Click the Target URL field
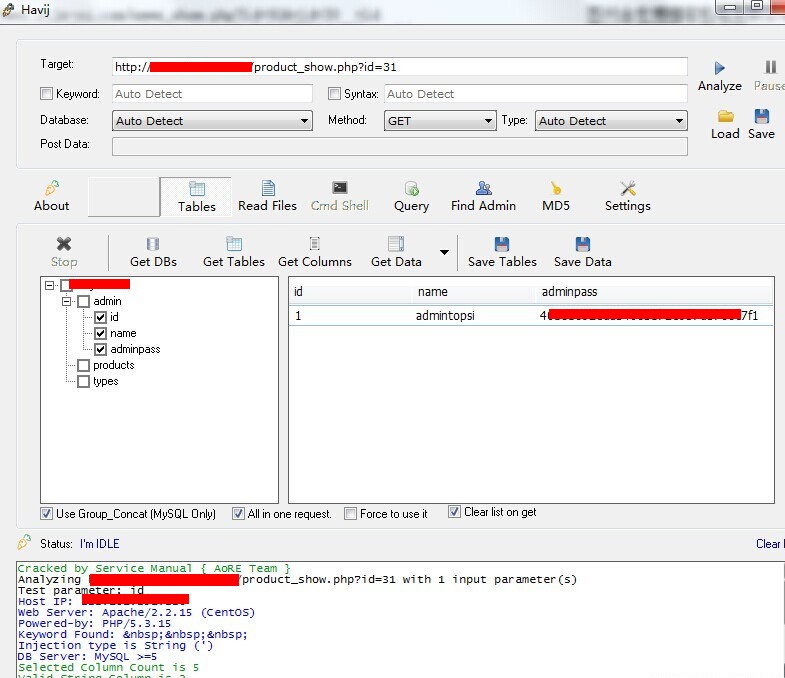785x678 pixels. coord(400,67)
